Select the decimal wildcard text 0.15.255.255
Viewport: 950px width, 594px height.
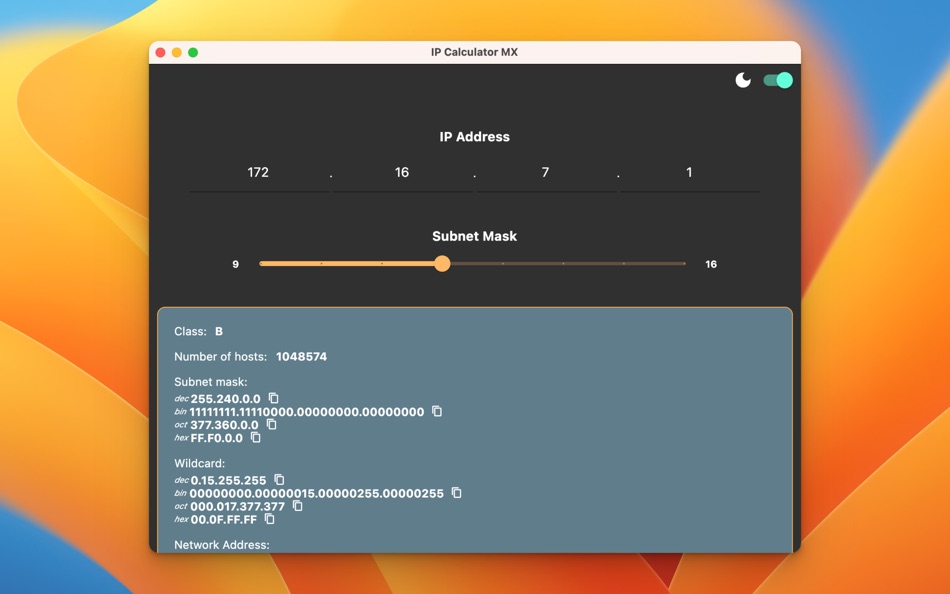(228, 481)
